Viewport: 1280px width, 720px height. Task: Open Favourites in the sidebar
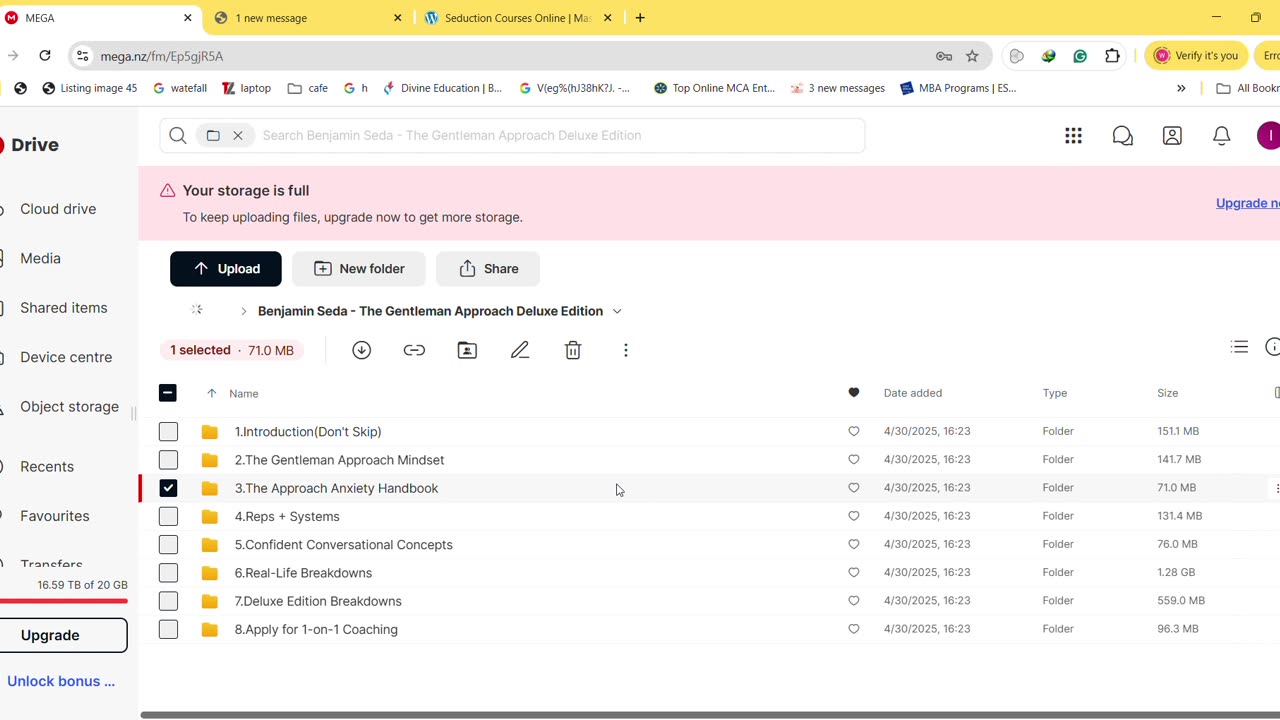(x=55, y=516)
